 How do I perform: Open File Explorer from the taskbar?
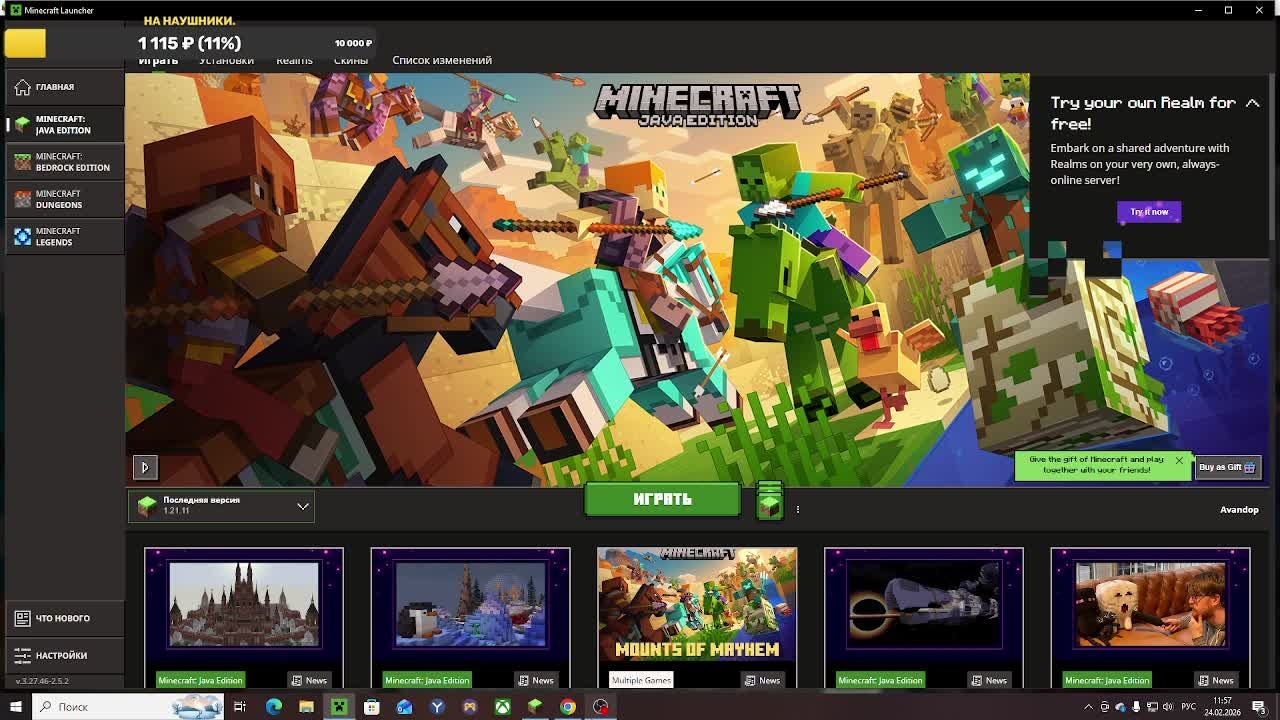[x=306, y=707]
